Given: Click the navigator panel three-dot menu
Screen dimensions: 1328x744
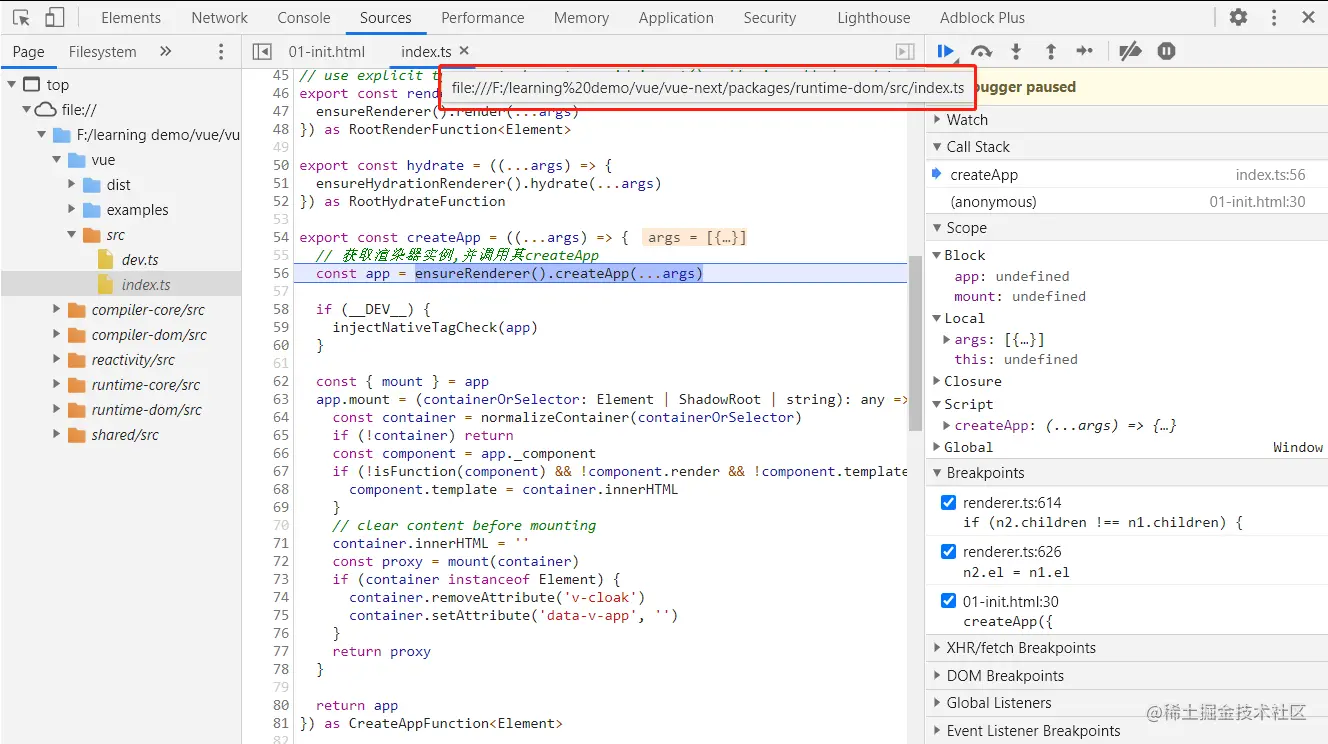Looking at the screenshot, I should point(221,52).
